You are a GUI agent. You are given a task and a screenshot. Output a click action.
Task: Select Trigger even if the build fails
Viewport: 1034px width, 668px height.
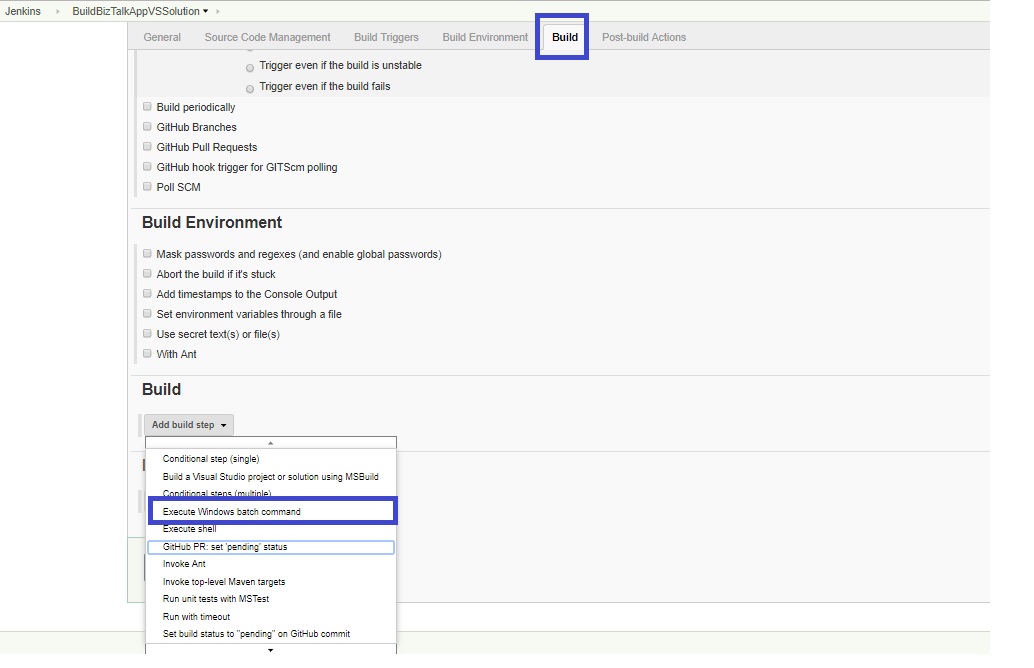click(250, 89)
